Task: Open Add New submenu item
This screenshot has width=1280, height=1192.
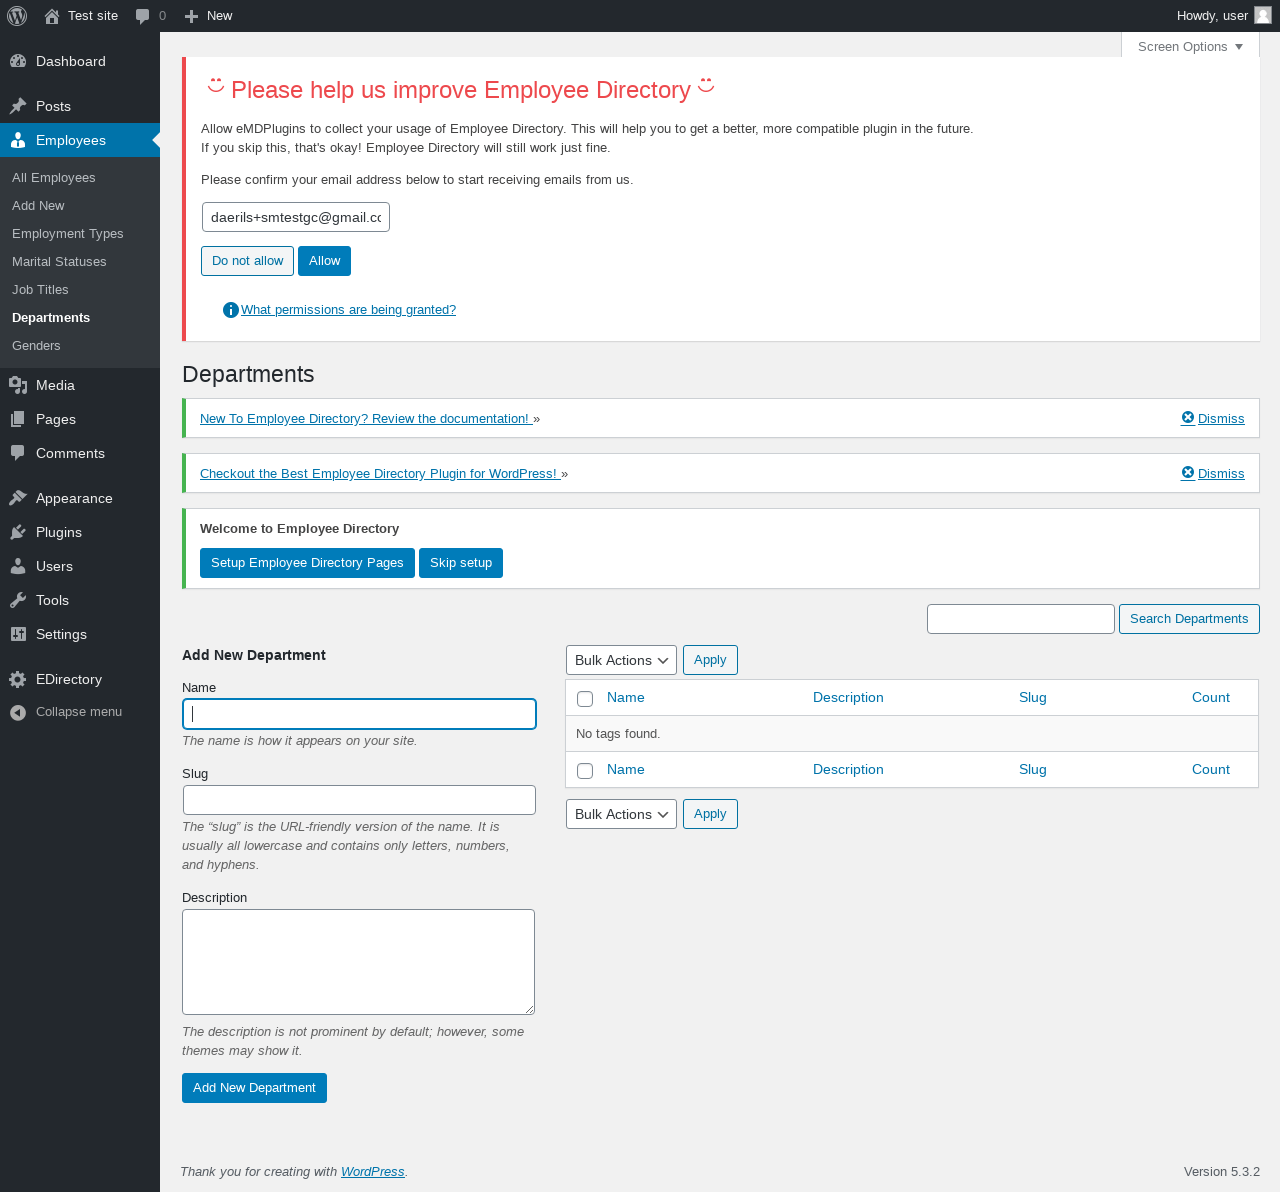Action: 38,206
